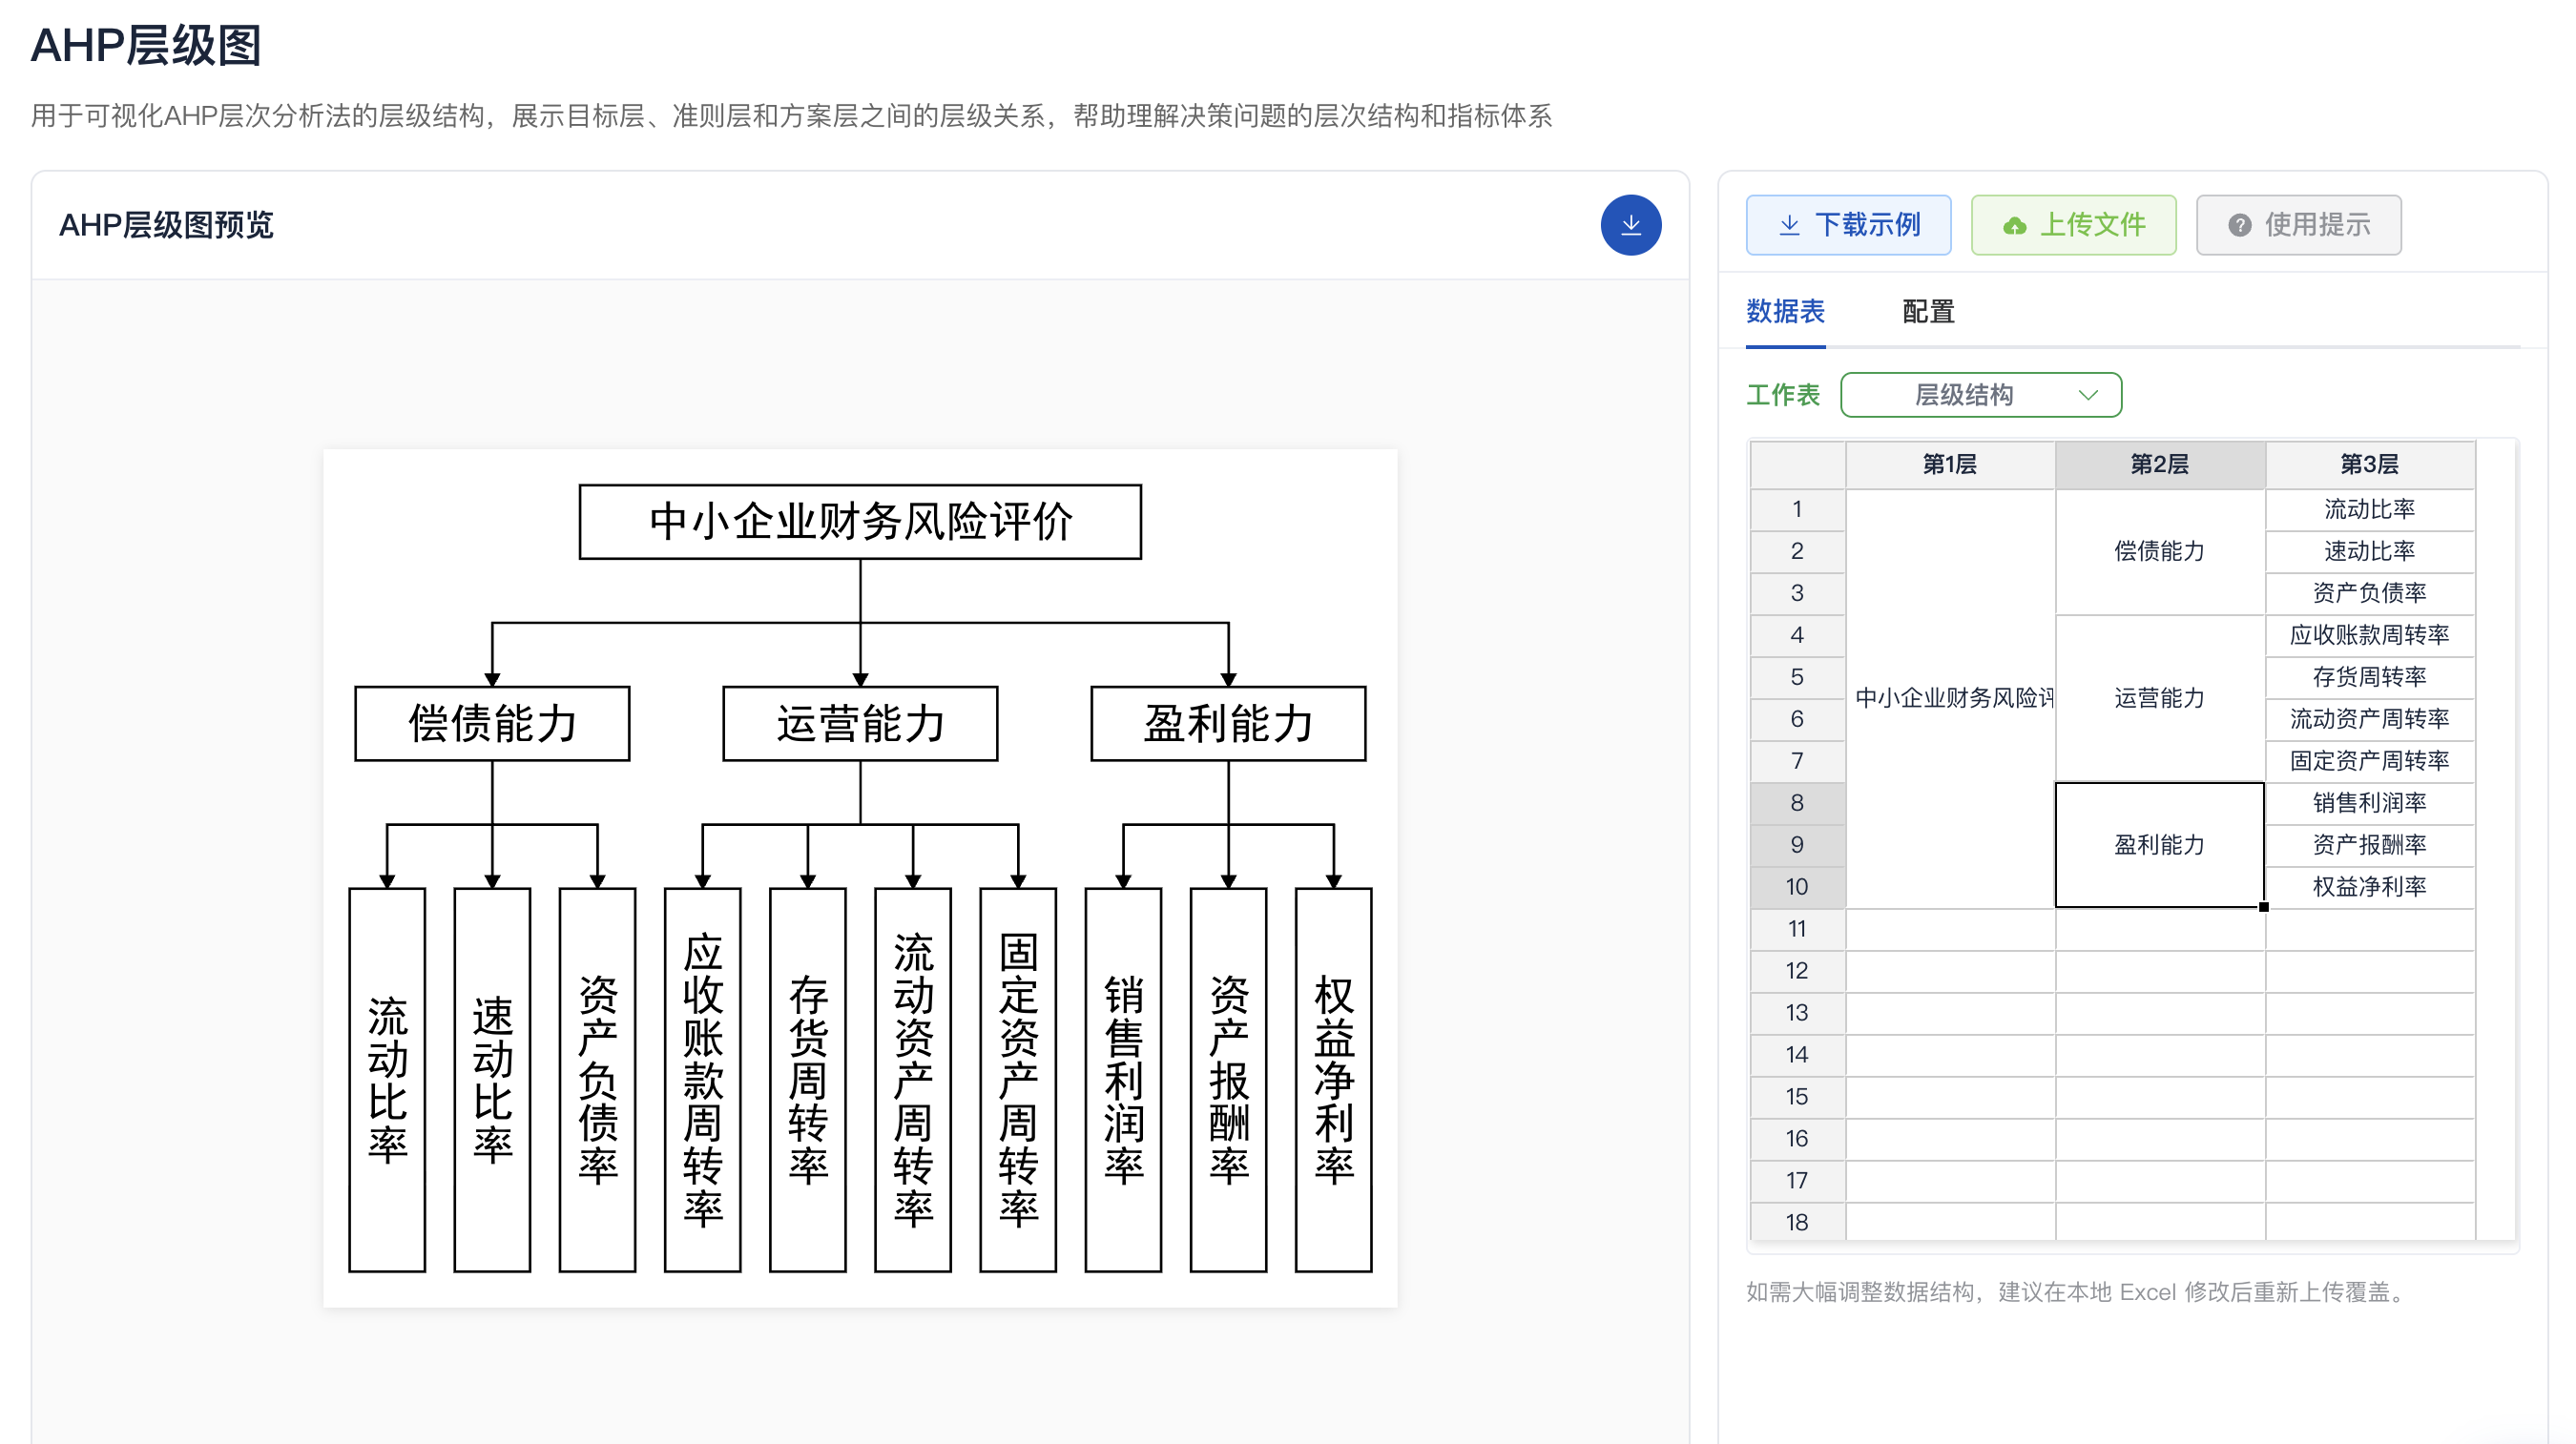Select the 第3层 column header
2576x1444 pixels.
(2370, 464)
